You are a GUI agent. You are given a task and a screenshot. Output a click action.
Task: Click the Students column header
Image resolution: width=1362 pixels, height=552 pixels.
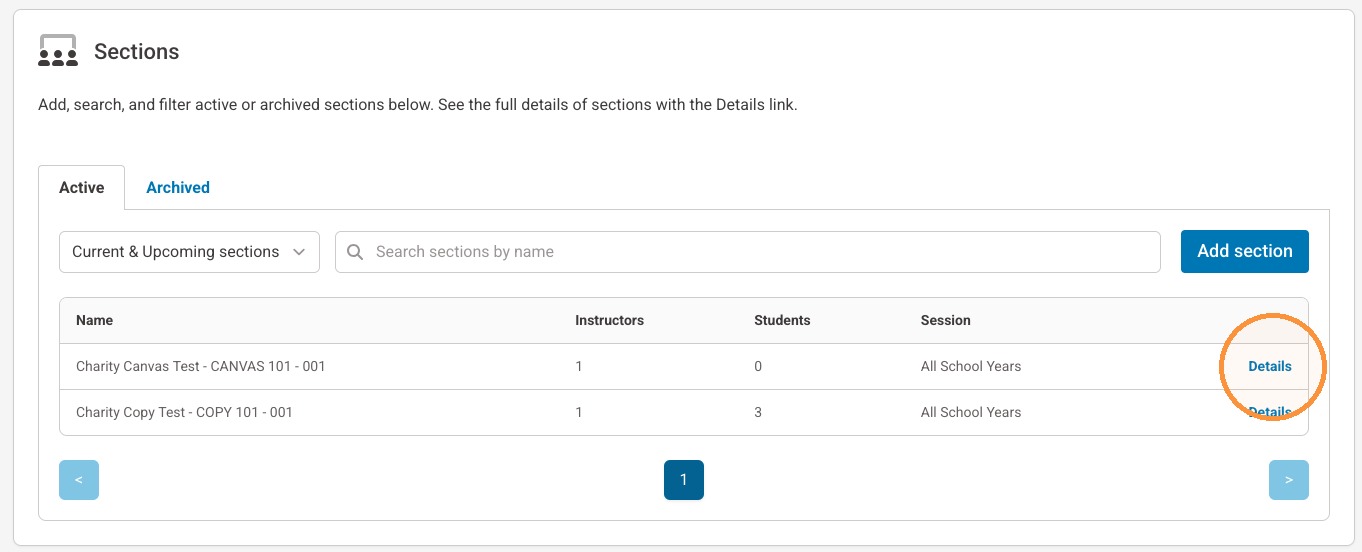(x=782, y=320)
